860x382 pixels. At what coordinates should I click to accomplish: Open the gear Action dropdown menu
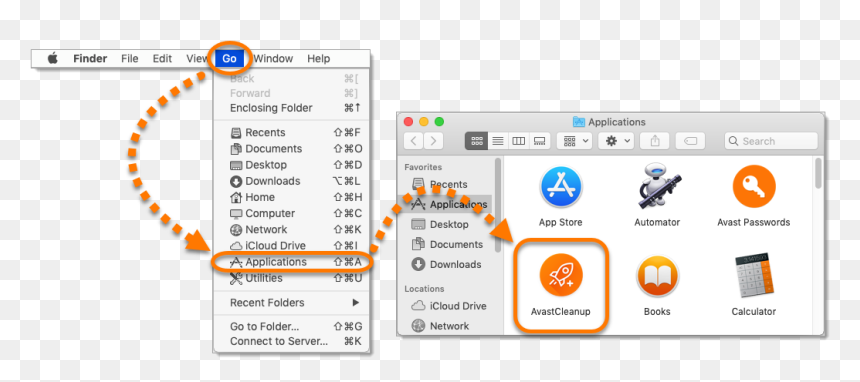click(x=616, y=141)
